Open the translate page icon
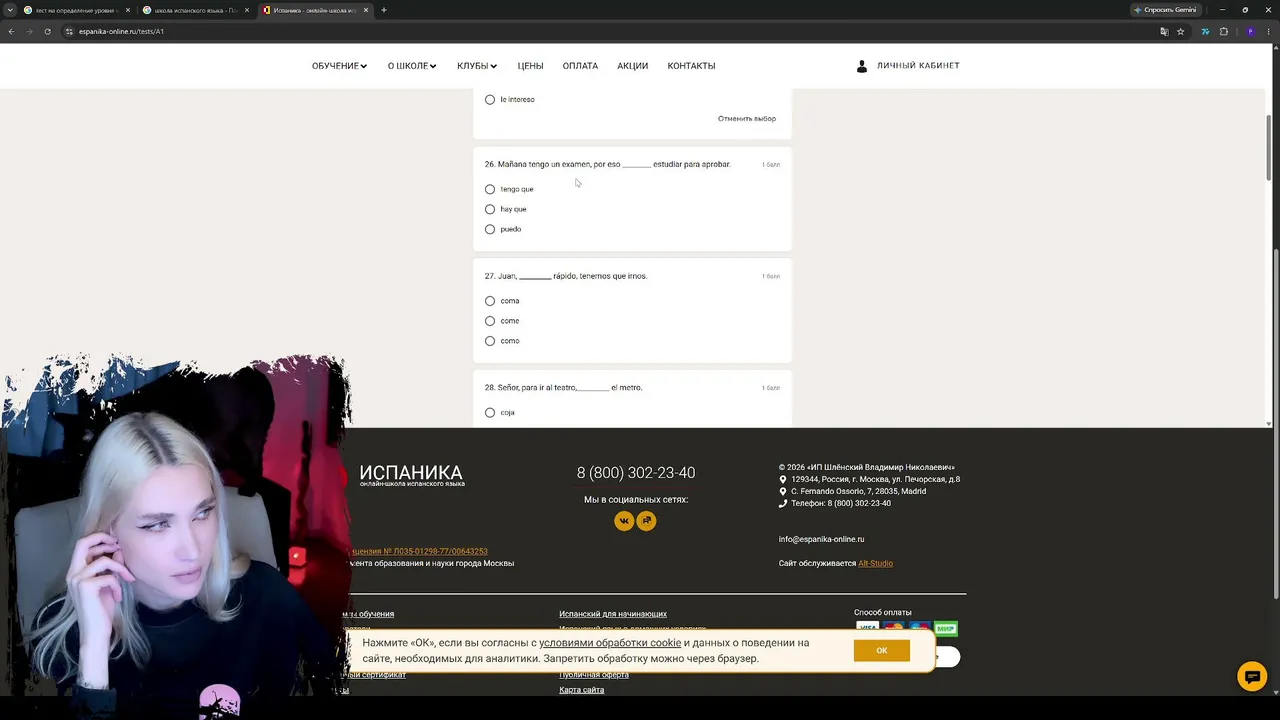 point(1164,31)
